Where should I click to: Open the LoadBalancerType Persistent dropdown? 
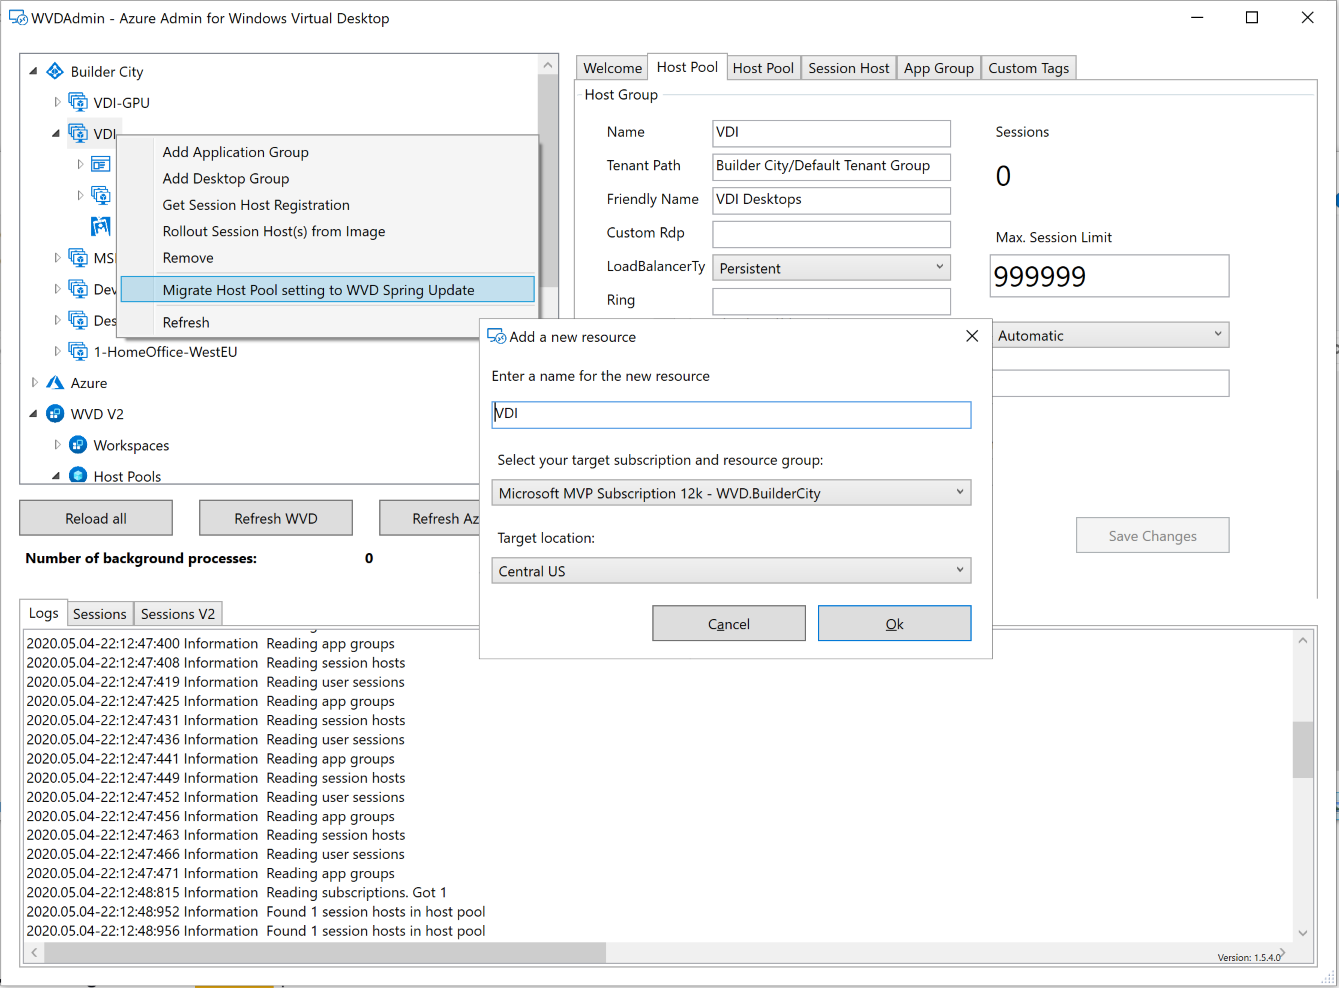pyautogui.click(x=831, y=268)
